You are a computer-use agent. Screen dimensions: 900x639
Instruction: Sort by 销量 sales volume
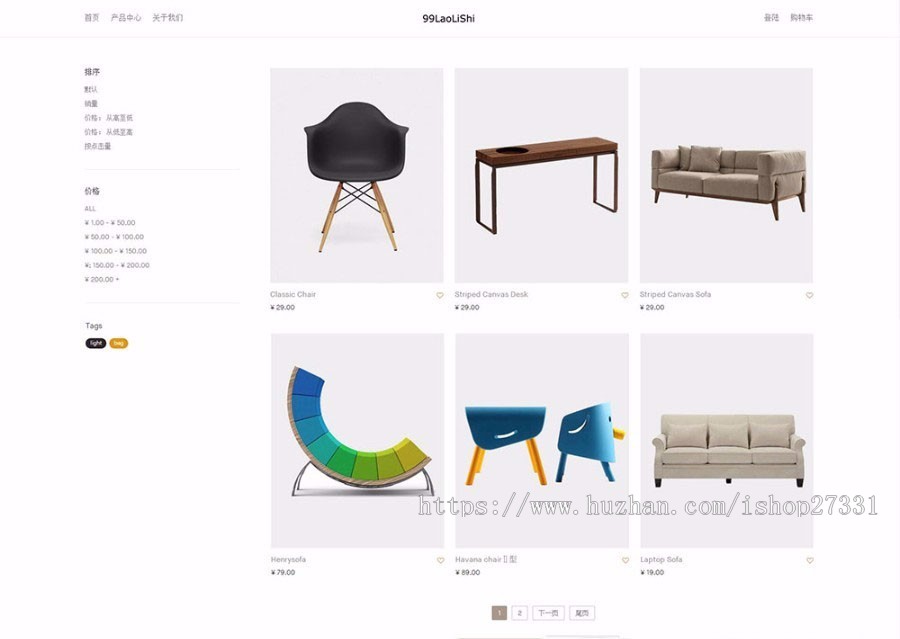91,104
